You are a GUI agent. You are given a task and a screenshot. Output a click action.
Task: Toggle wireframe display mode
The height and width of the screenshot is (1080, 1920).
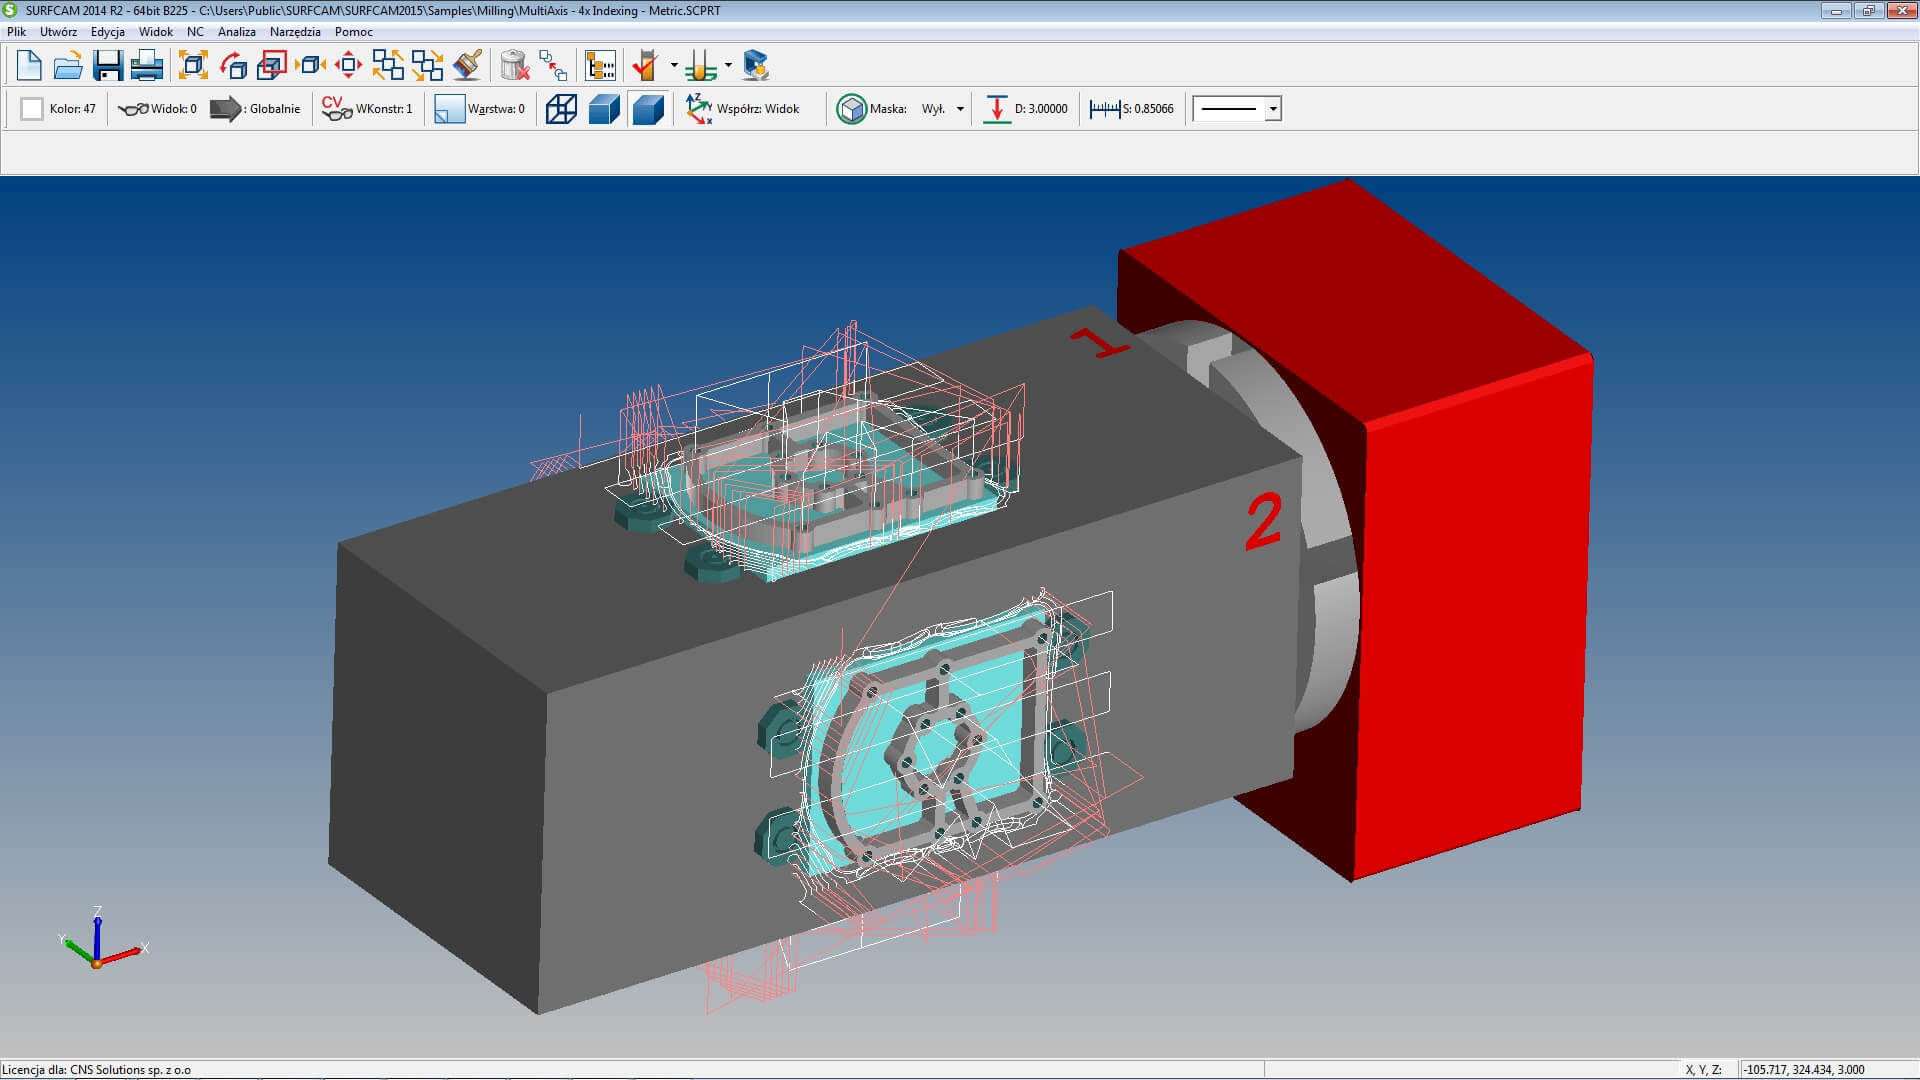(x=561, y=109)
